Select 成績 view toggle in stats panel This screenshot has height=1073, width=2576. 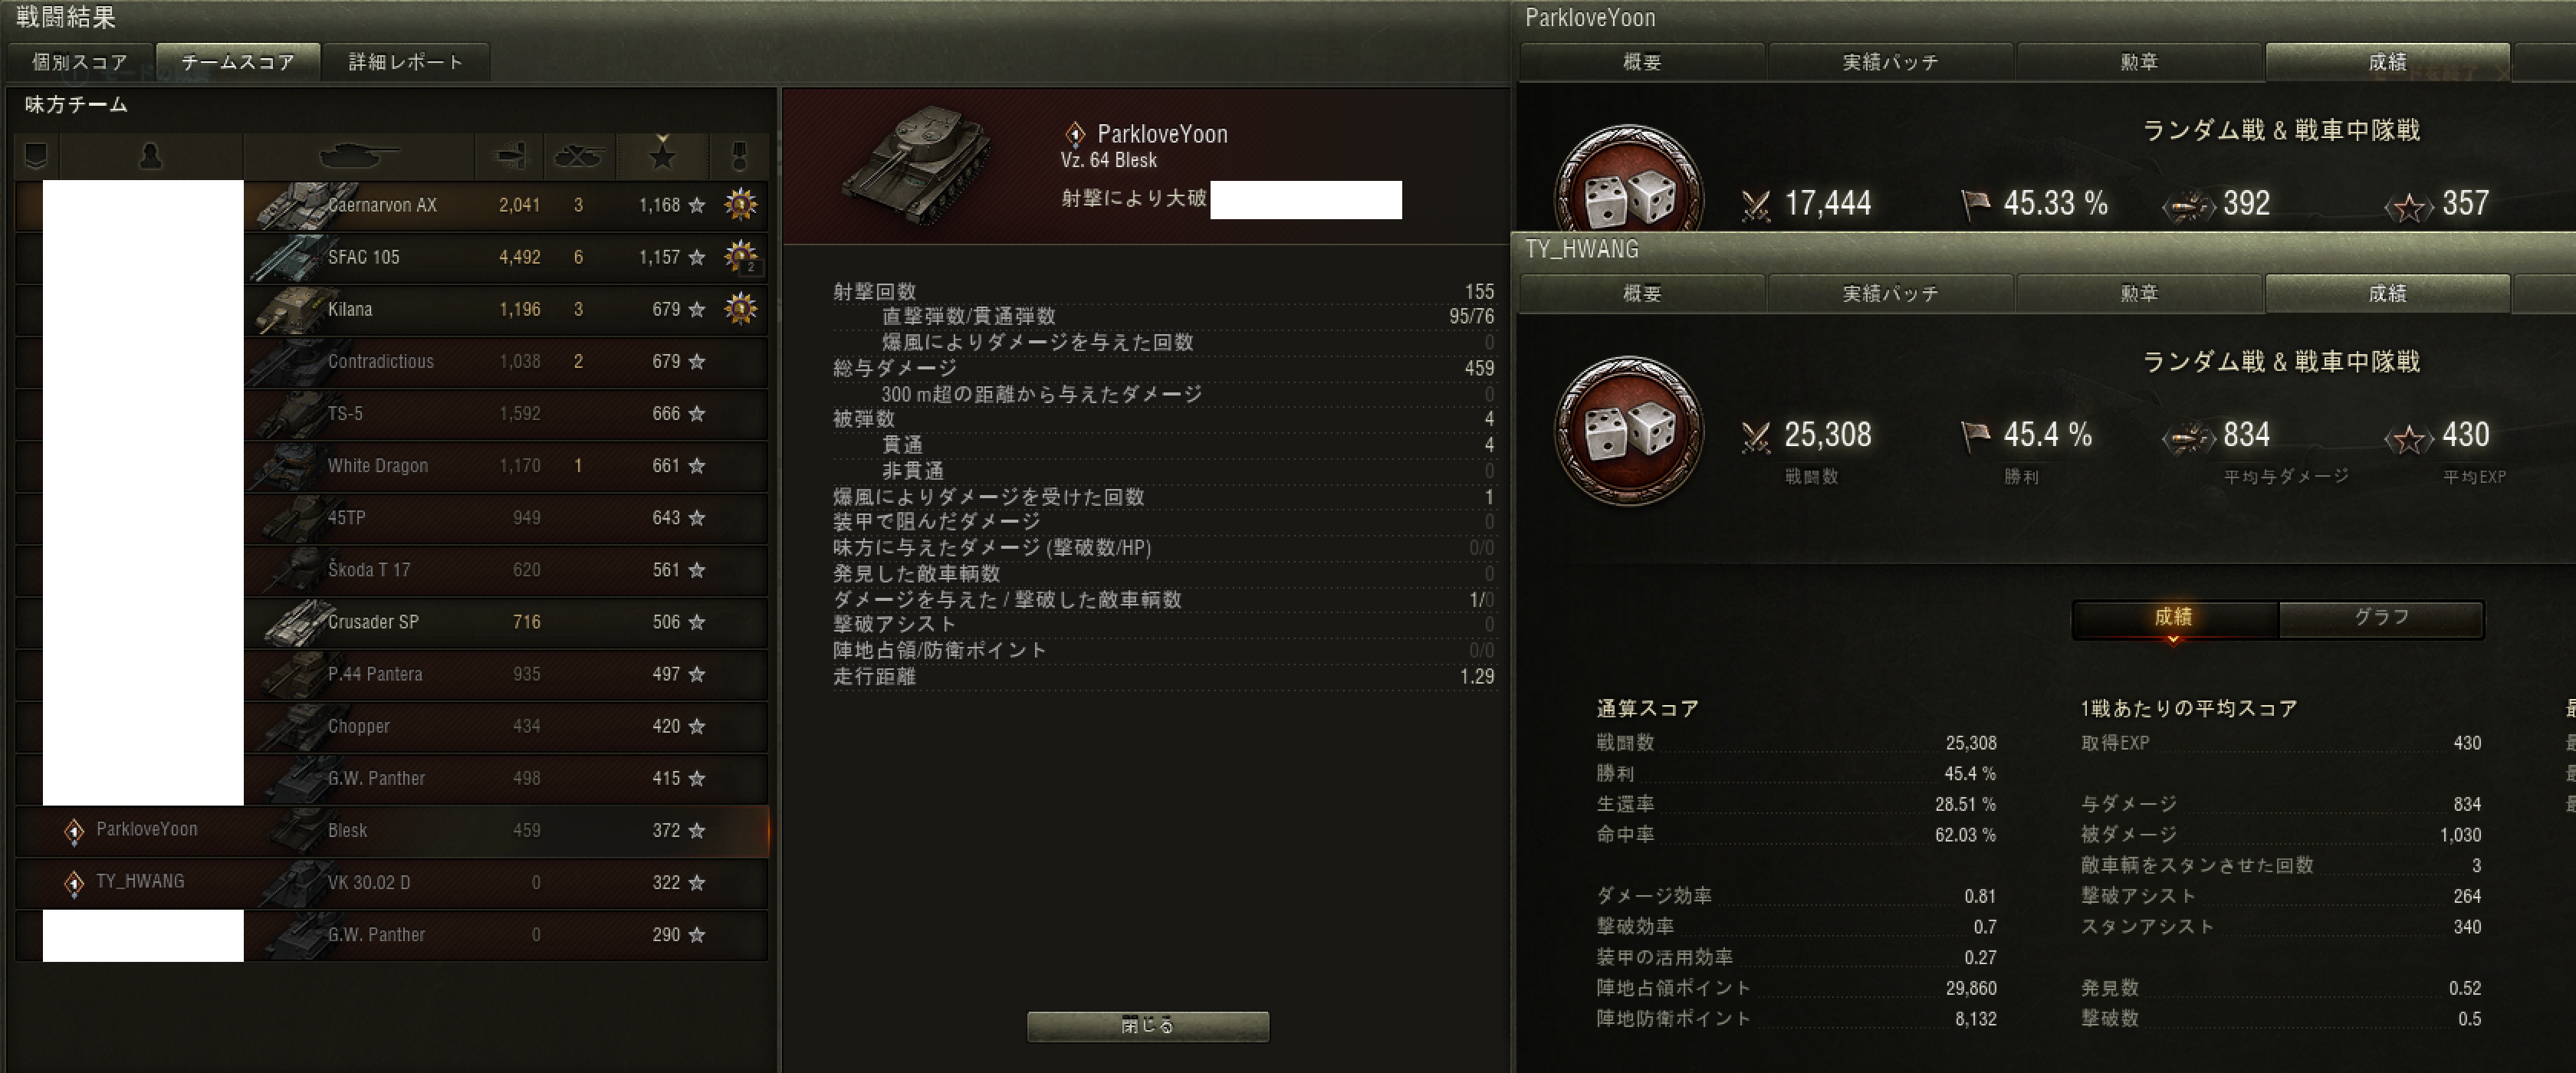click(x=2174, y=618)
